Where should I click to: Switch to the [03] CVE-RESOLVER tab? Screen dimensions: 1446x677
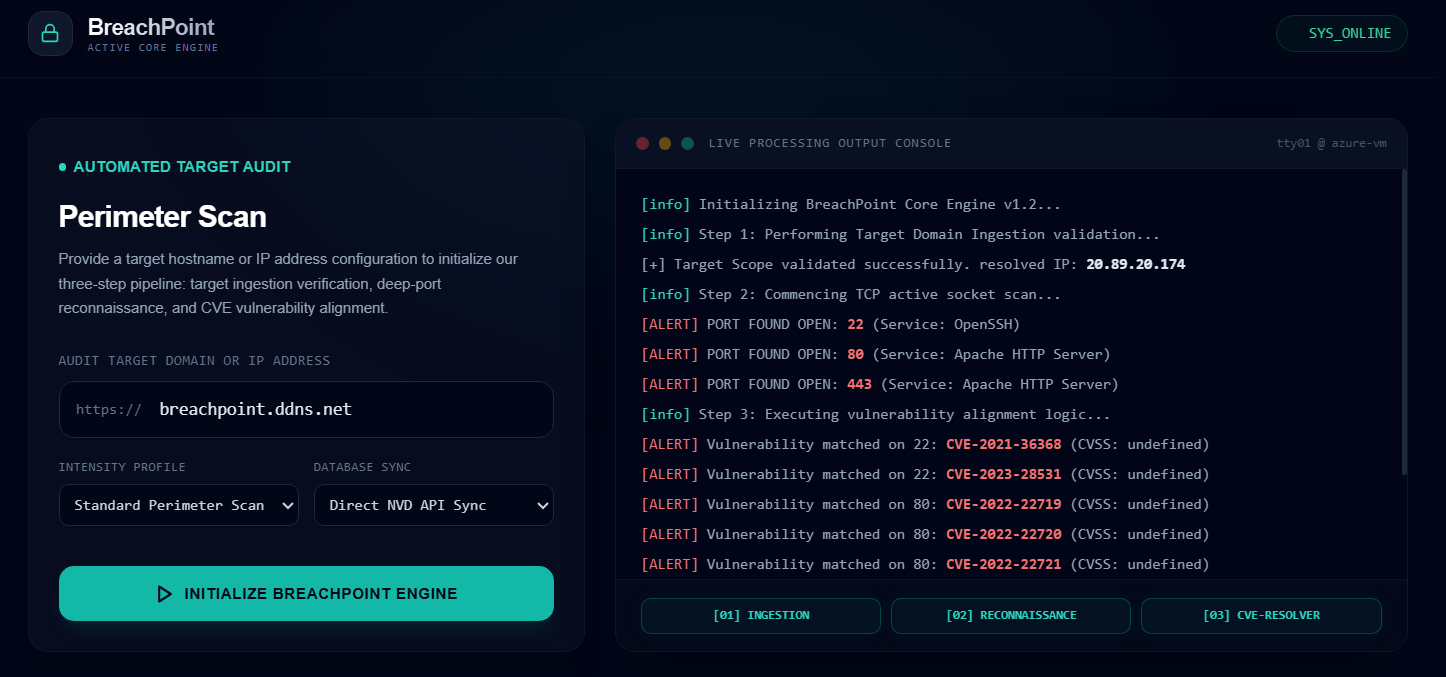click(1261, 616)
